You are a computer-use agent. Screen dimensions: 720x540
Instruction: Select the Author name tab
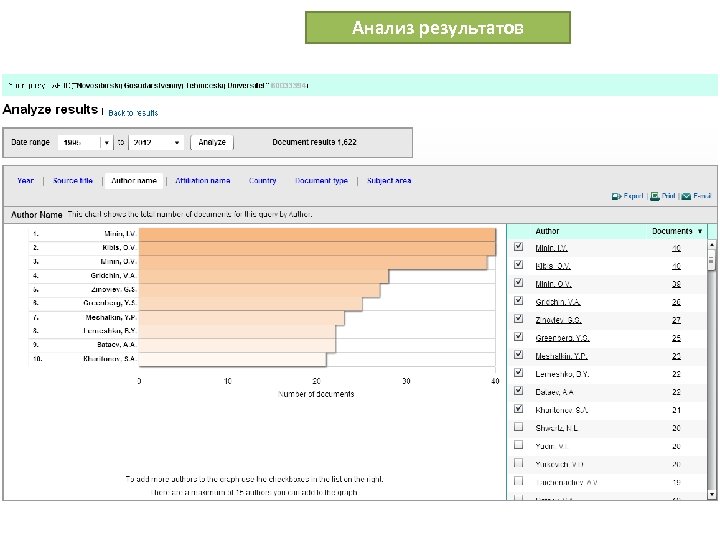tap(134, 181)
